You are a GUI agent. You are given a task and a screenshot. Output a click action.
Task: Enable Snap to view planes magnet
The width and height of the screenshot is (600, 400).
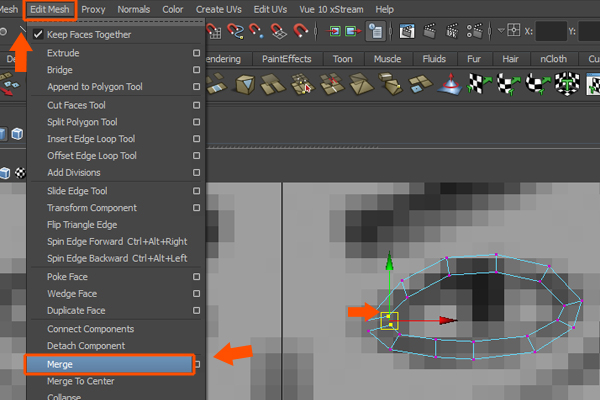(279, 31)
